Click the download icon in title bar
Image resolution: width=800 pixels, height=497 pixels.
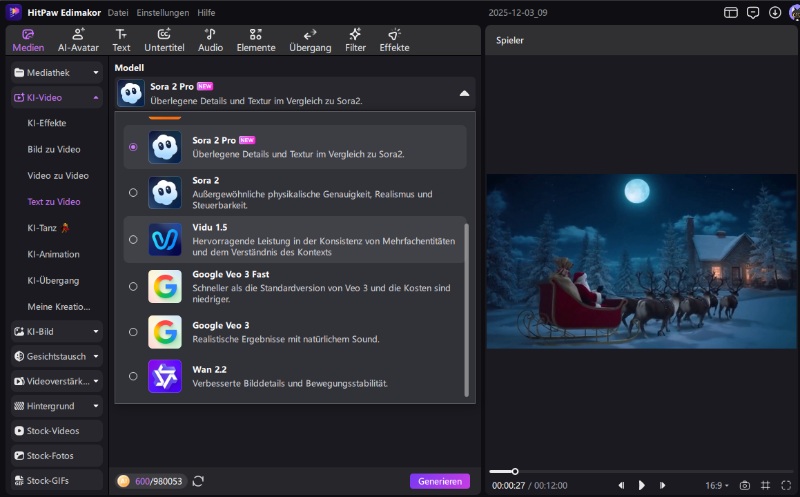click(x=774, y=13)
